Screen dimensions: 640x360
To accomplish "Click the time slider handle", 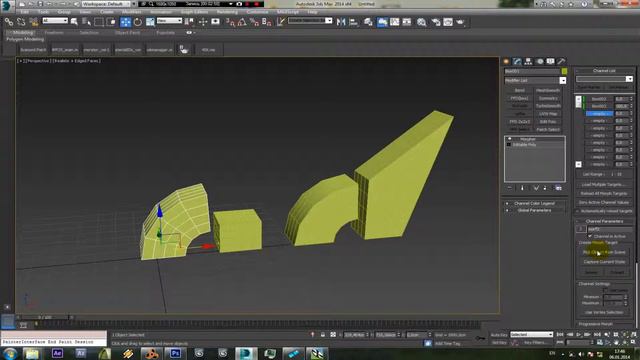I will point(45,317).
